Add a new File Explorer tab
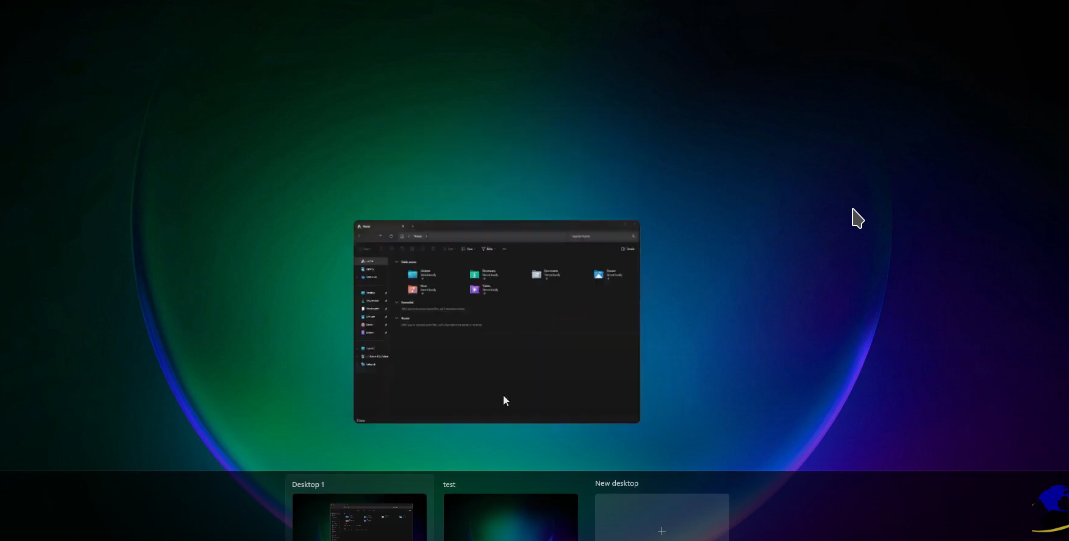Image resolution: width=1069 pixels, height=541 pixels. click(x=412, y=226)
